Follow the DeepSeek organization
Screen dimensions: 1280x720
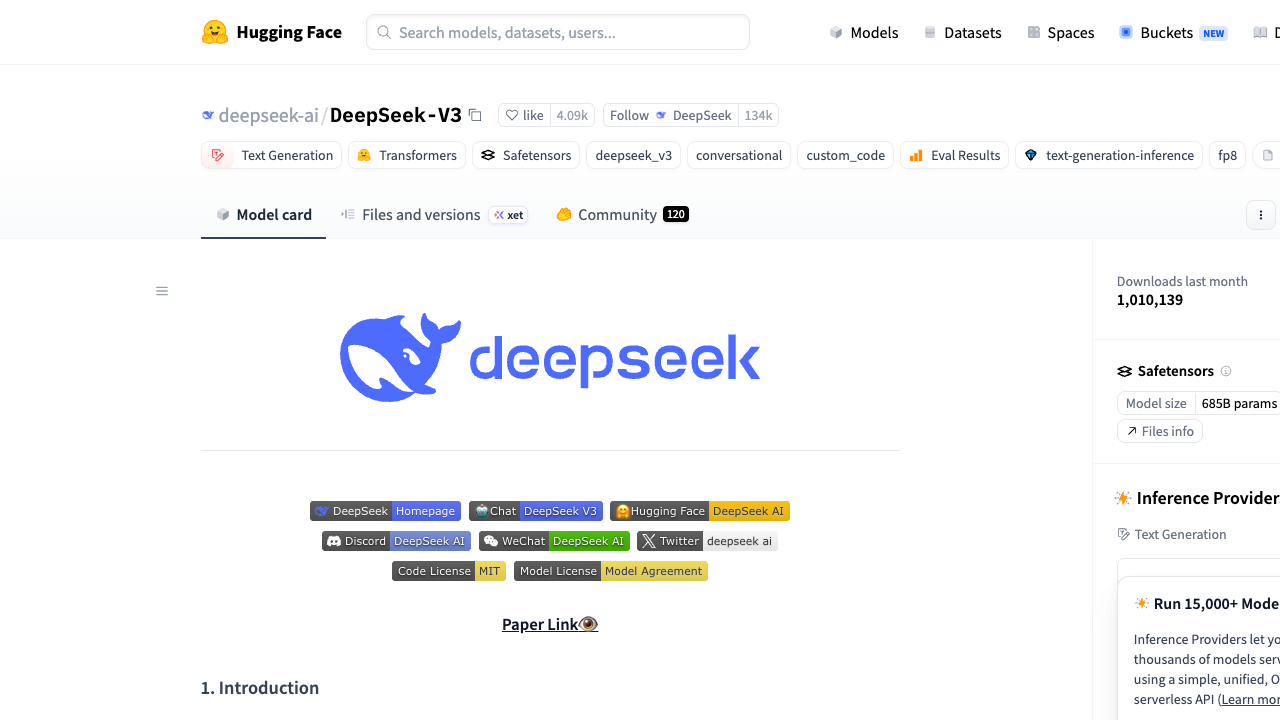coord(671,115)
